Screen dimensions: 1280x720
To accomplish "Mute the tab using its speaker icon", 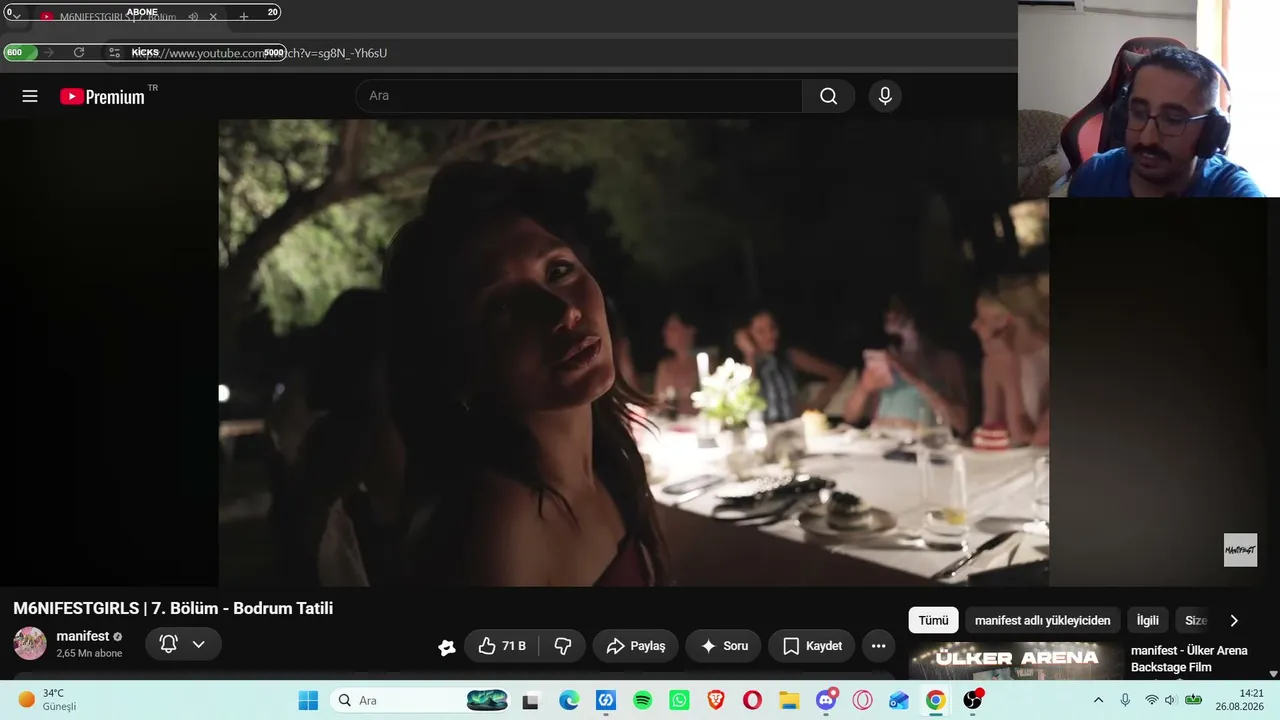I will (193, 17).
